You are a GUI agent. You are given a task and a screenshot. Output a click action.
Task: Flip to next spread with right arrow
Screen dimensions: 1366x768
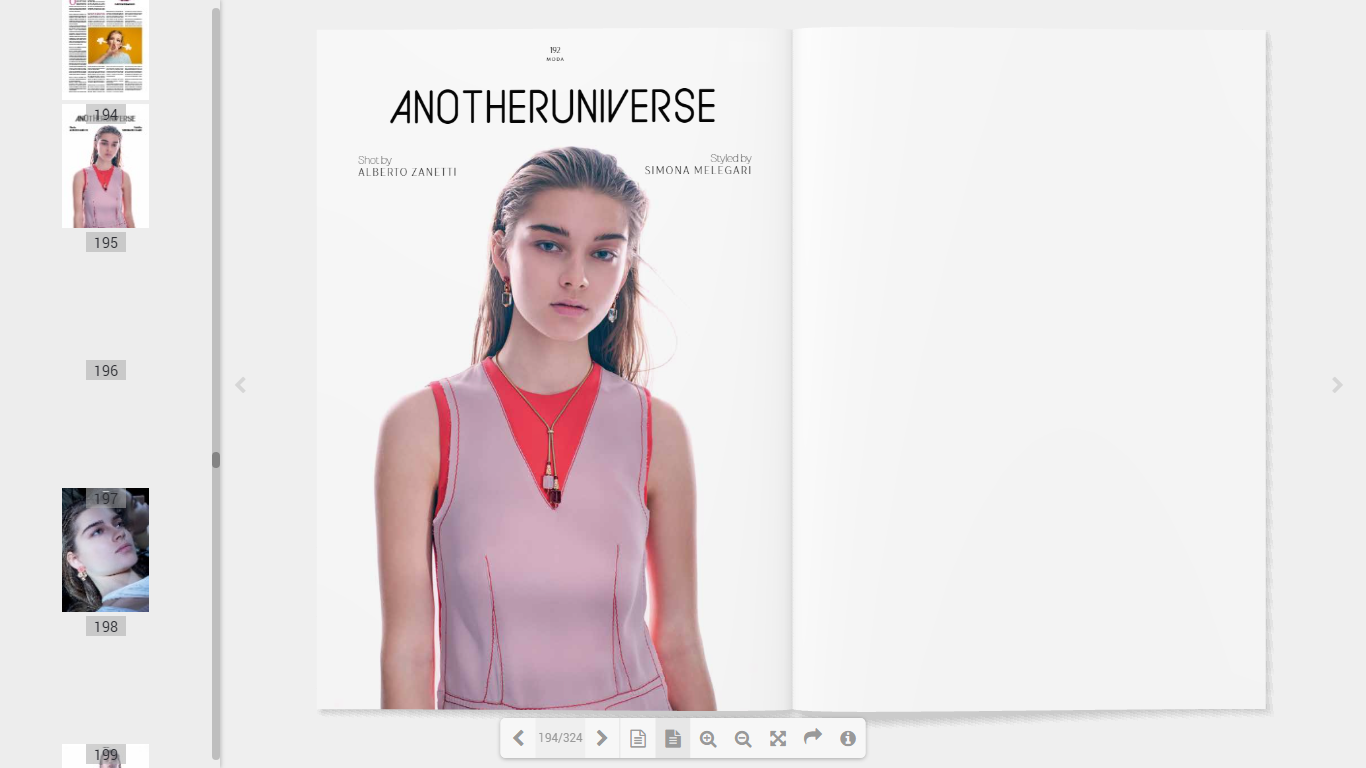tap(1337, 385)
